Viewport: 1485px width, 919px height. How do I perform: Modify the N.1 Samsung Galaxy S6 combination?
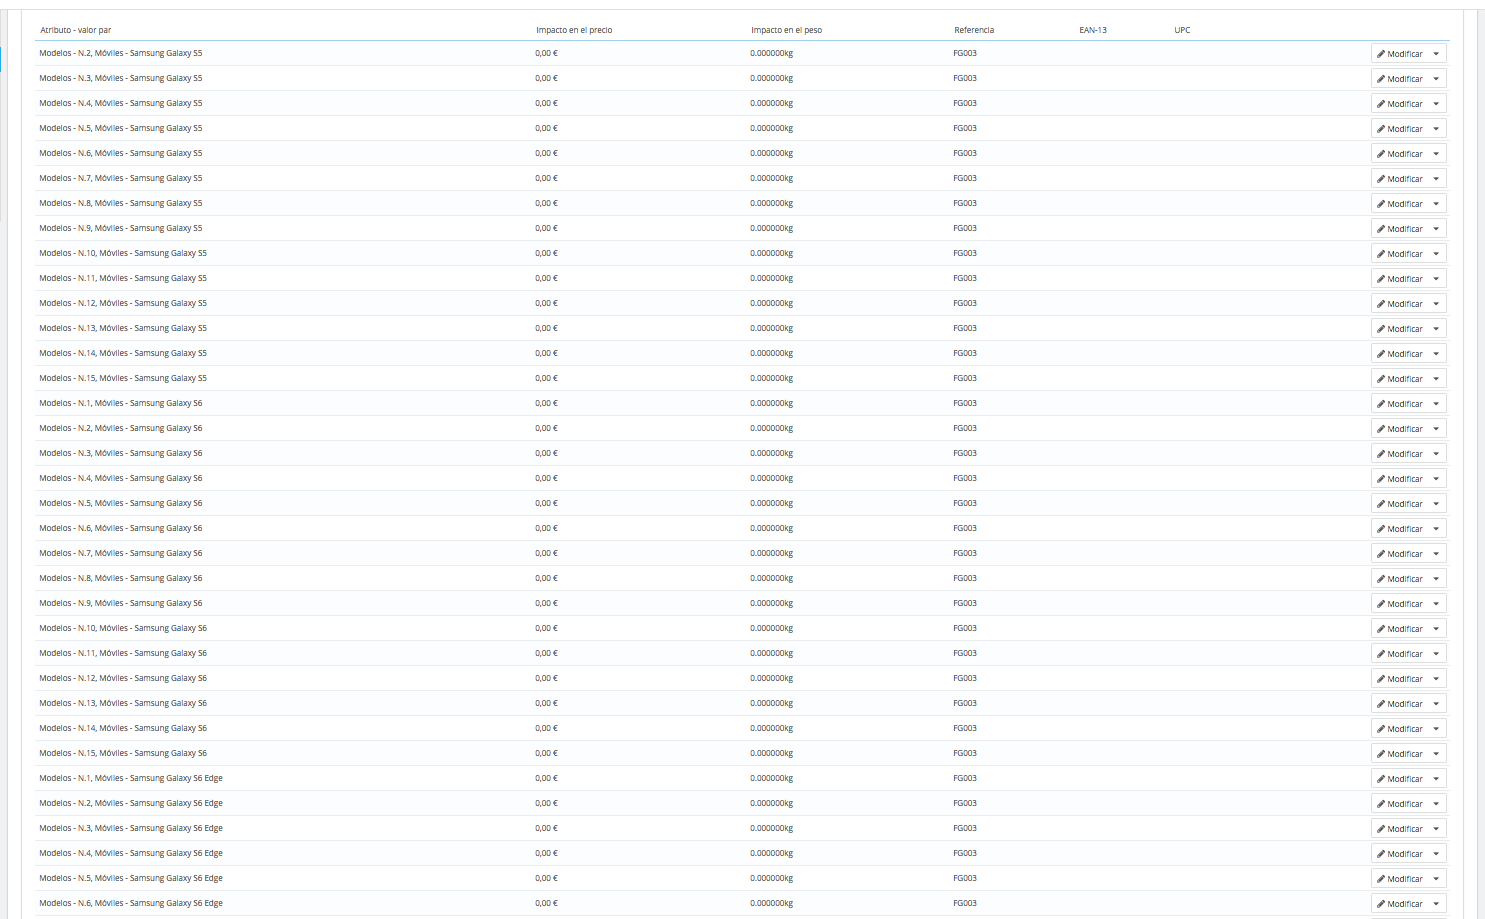point(1399,404)
